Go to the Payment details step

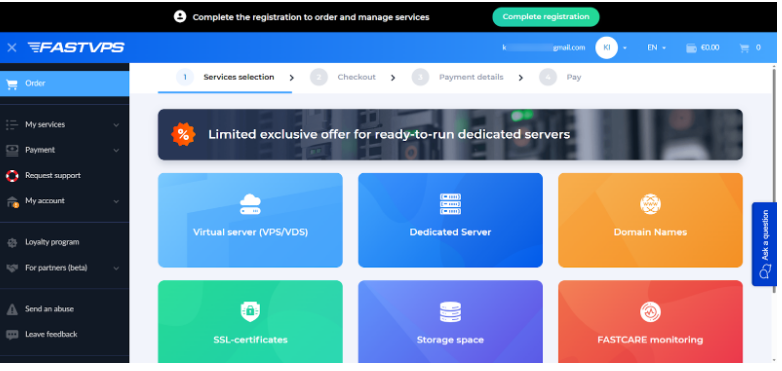tap(457, 77)
